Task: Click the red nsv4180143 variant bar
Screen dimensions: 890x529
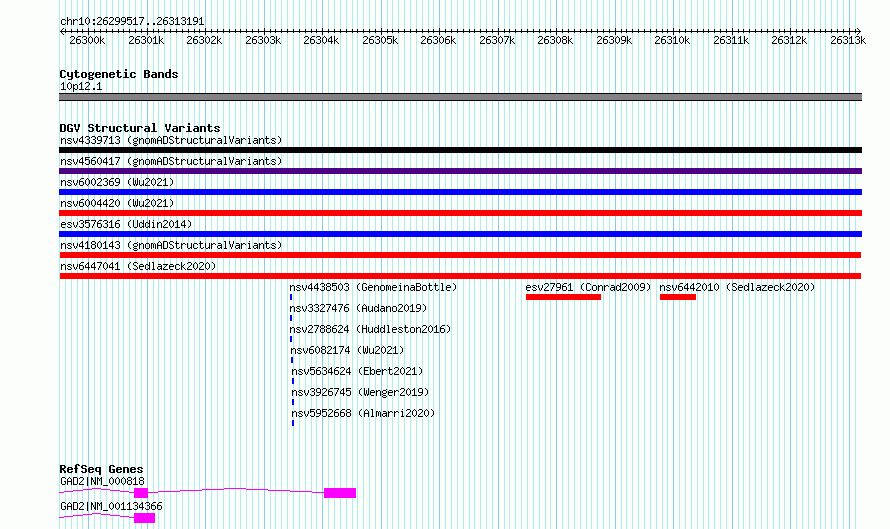Action: click(460, 255)
